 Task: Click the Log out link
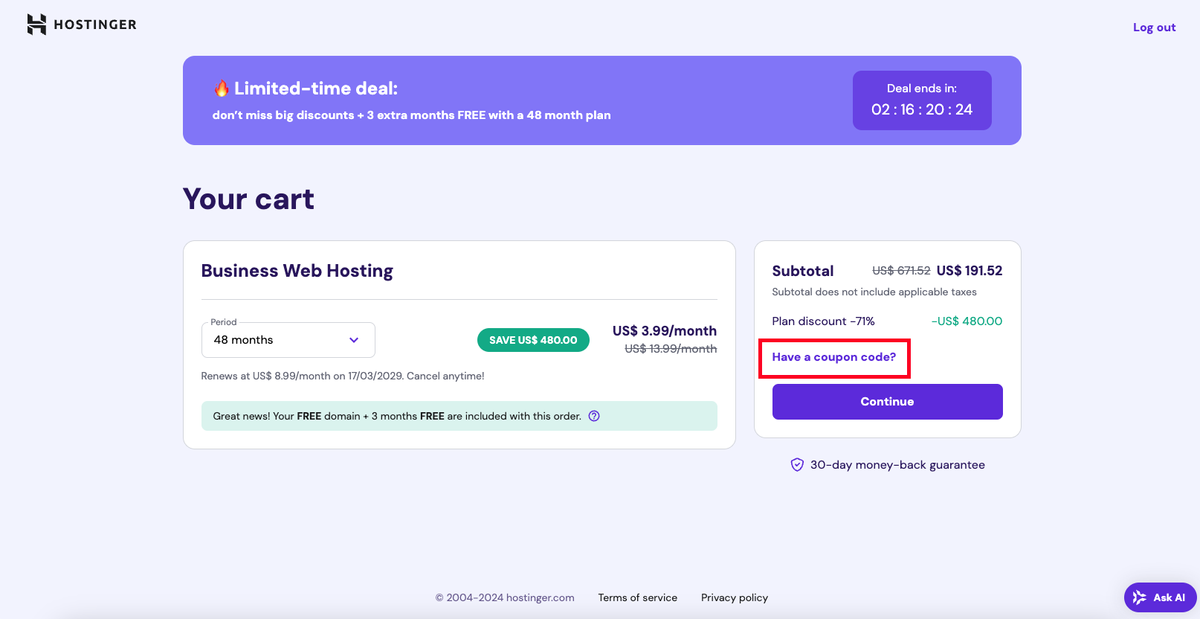click(x=1154, y=27)
